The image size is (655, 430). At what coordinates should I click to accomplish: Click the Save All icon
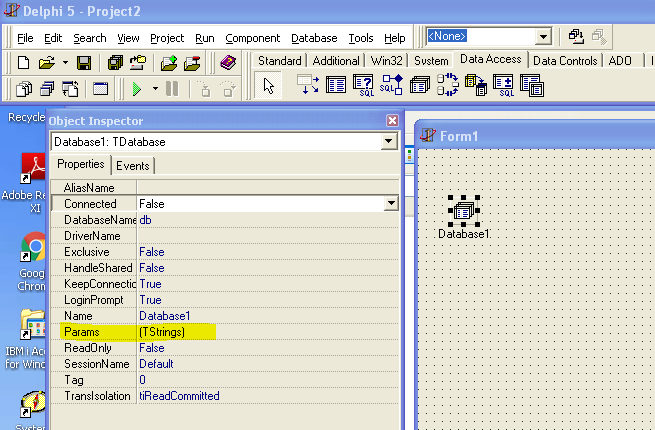coord(115,63)
